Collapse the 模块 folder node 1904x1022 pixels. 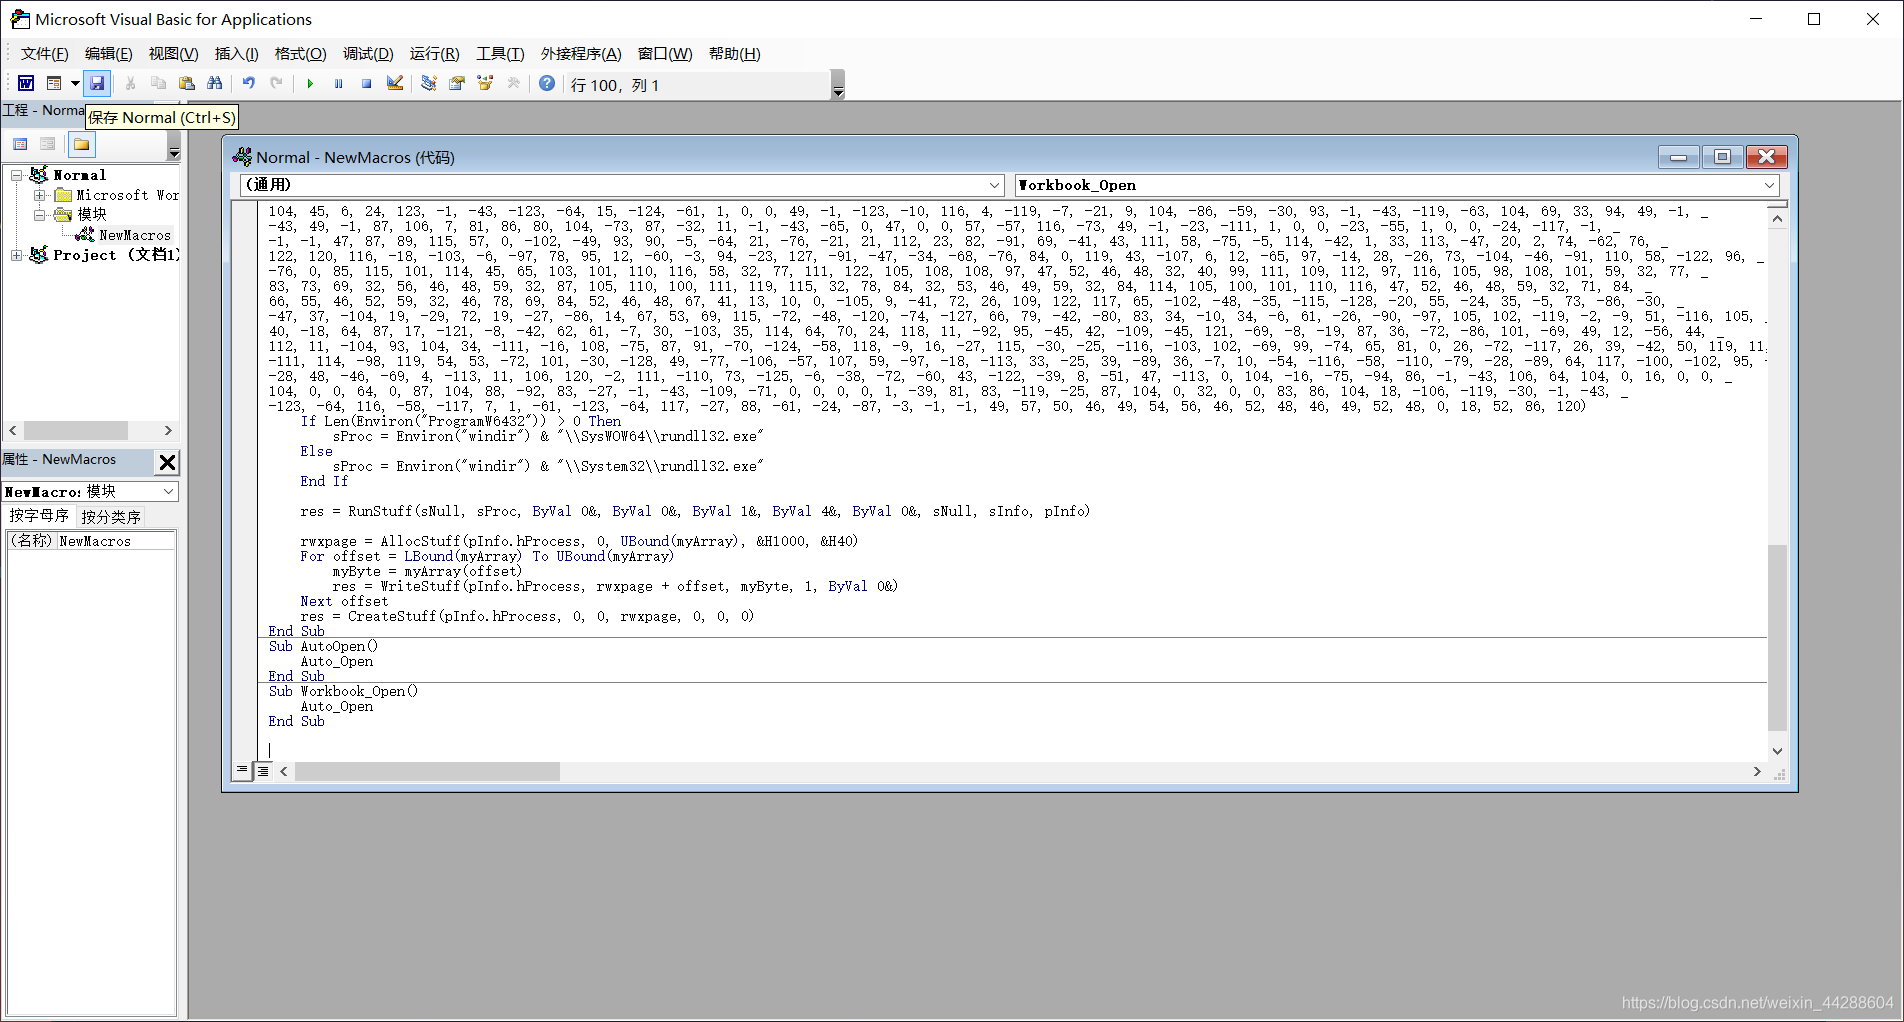coord(40,215)
